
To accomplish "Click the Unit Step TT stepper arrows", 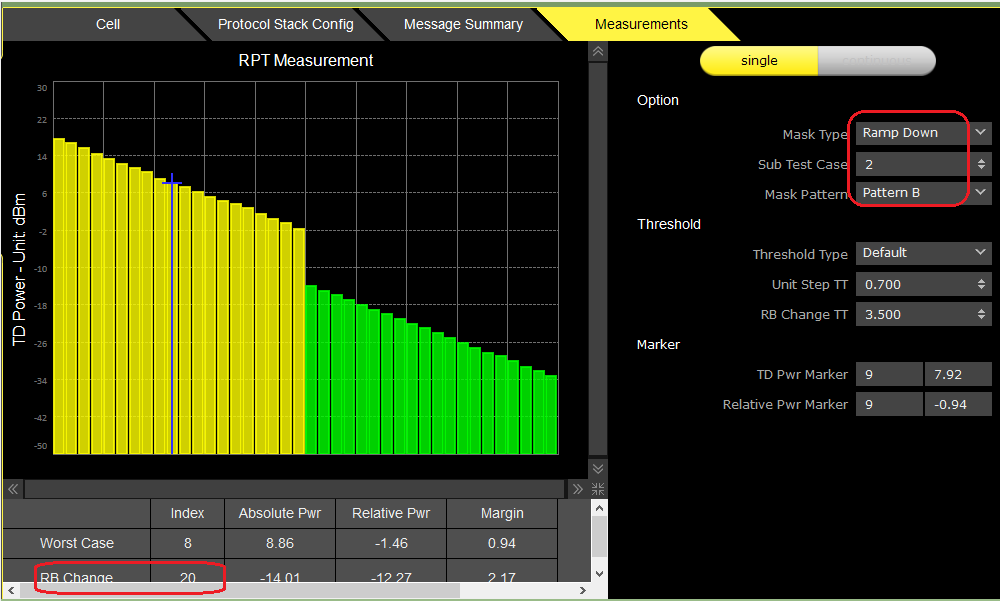I will (981, 285).
